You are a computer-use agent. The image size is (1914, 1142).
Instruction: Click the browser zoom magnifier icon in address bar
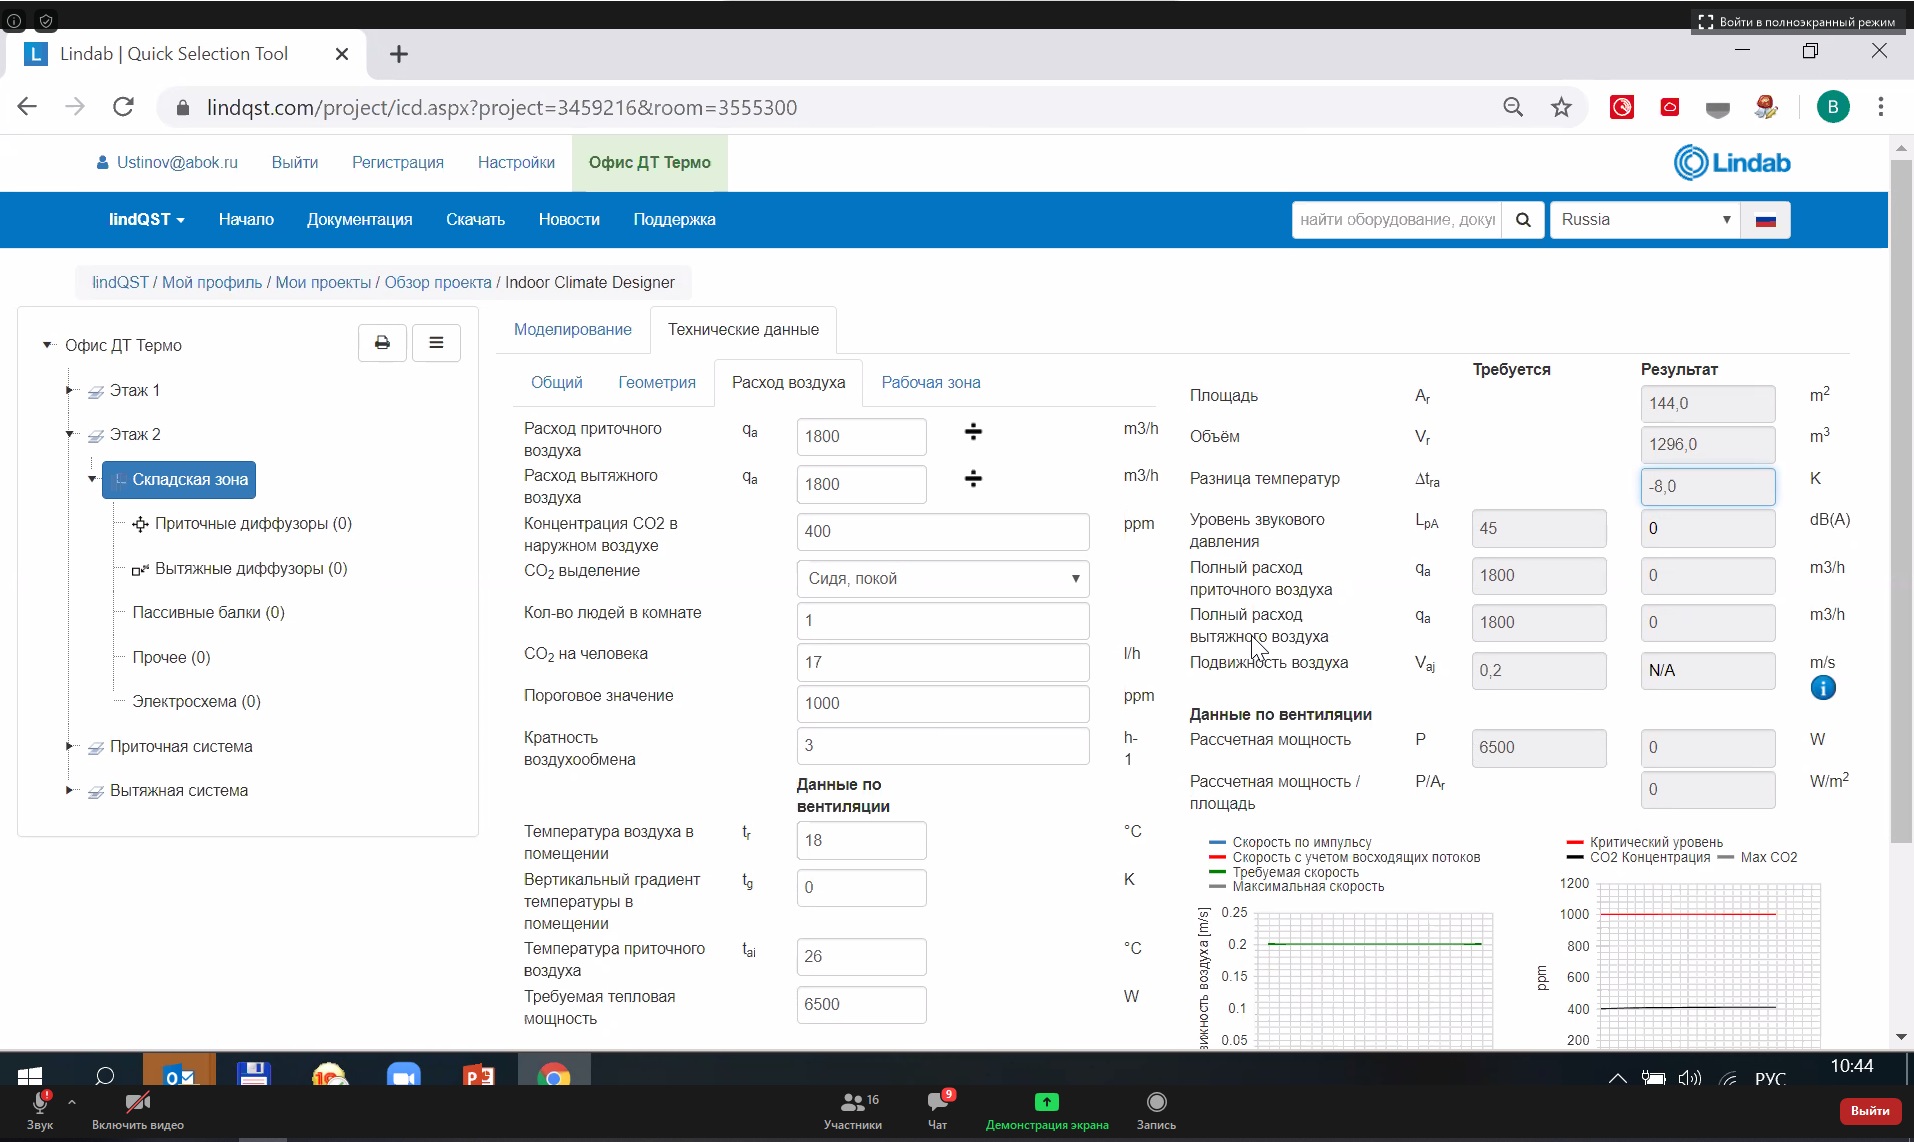(1513, 107)
